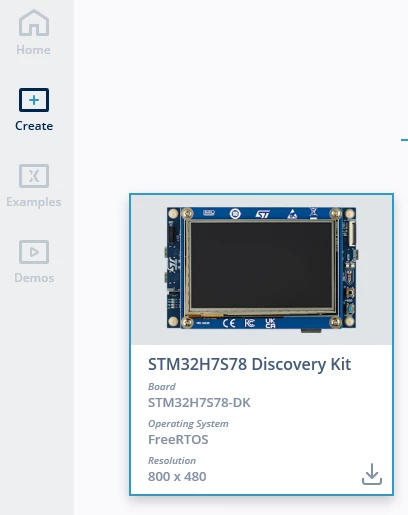Click the Operating System field label
The height and width of the screenshot is (515, 408).
188,424
